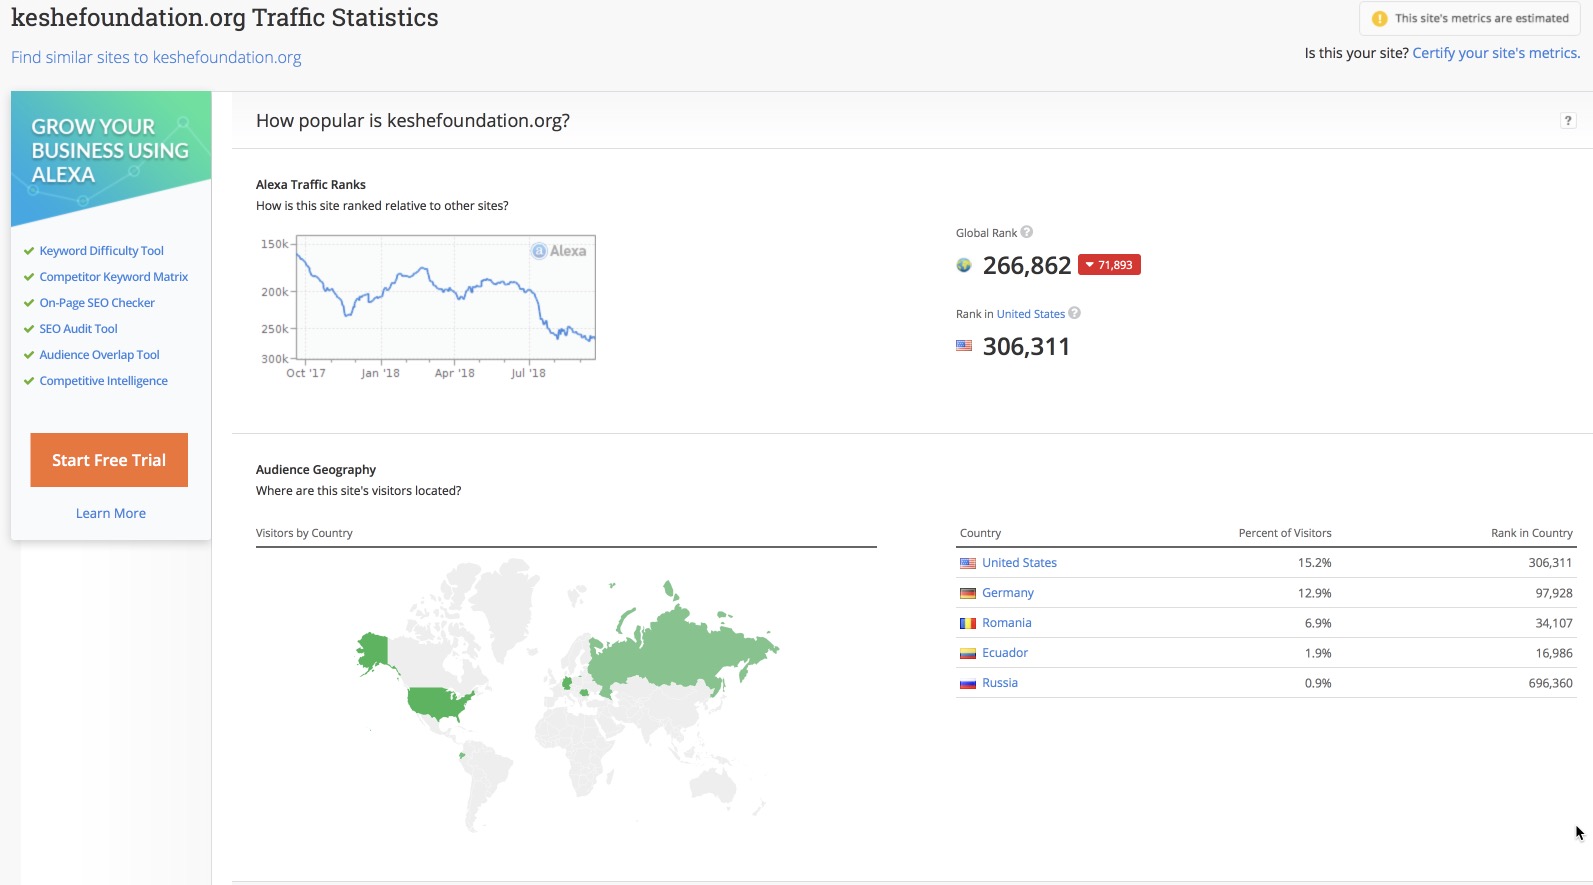Click the 15.2% visitor percentage value
This screenshot has width=1593, height=885.
[x=1315, y=563]
